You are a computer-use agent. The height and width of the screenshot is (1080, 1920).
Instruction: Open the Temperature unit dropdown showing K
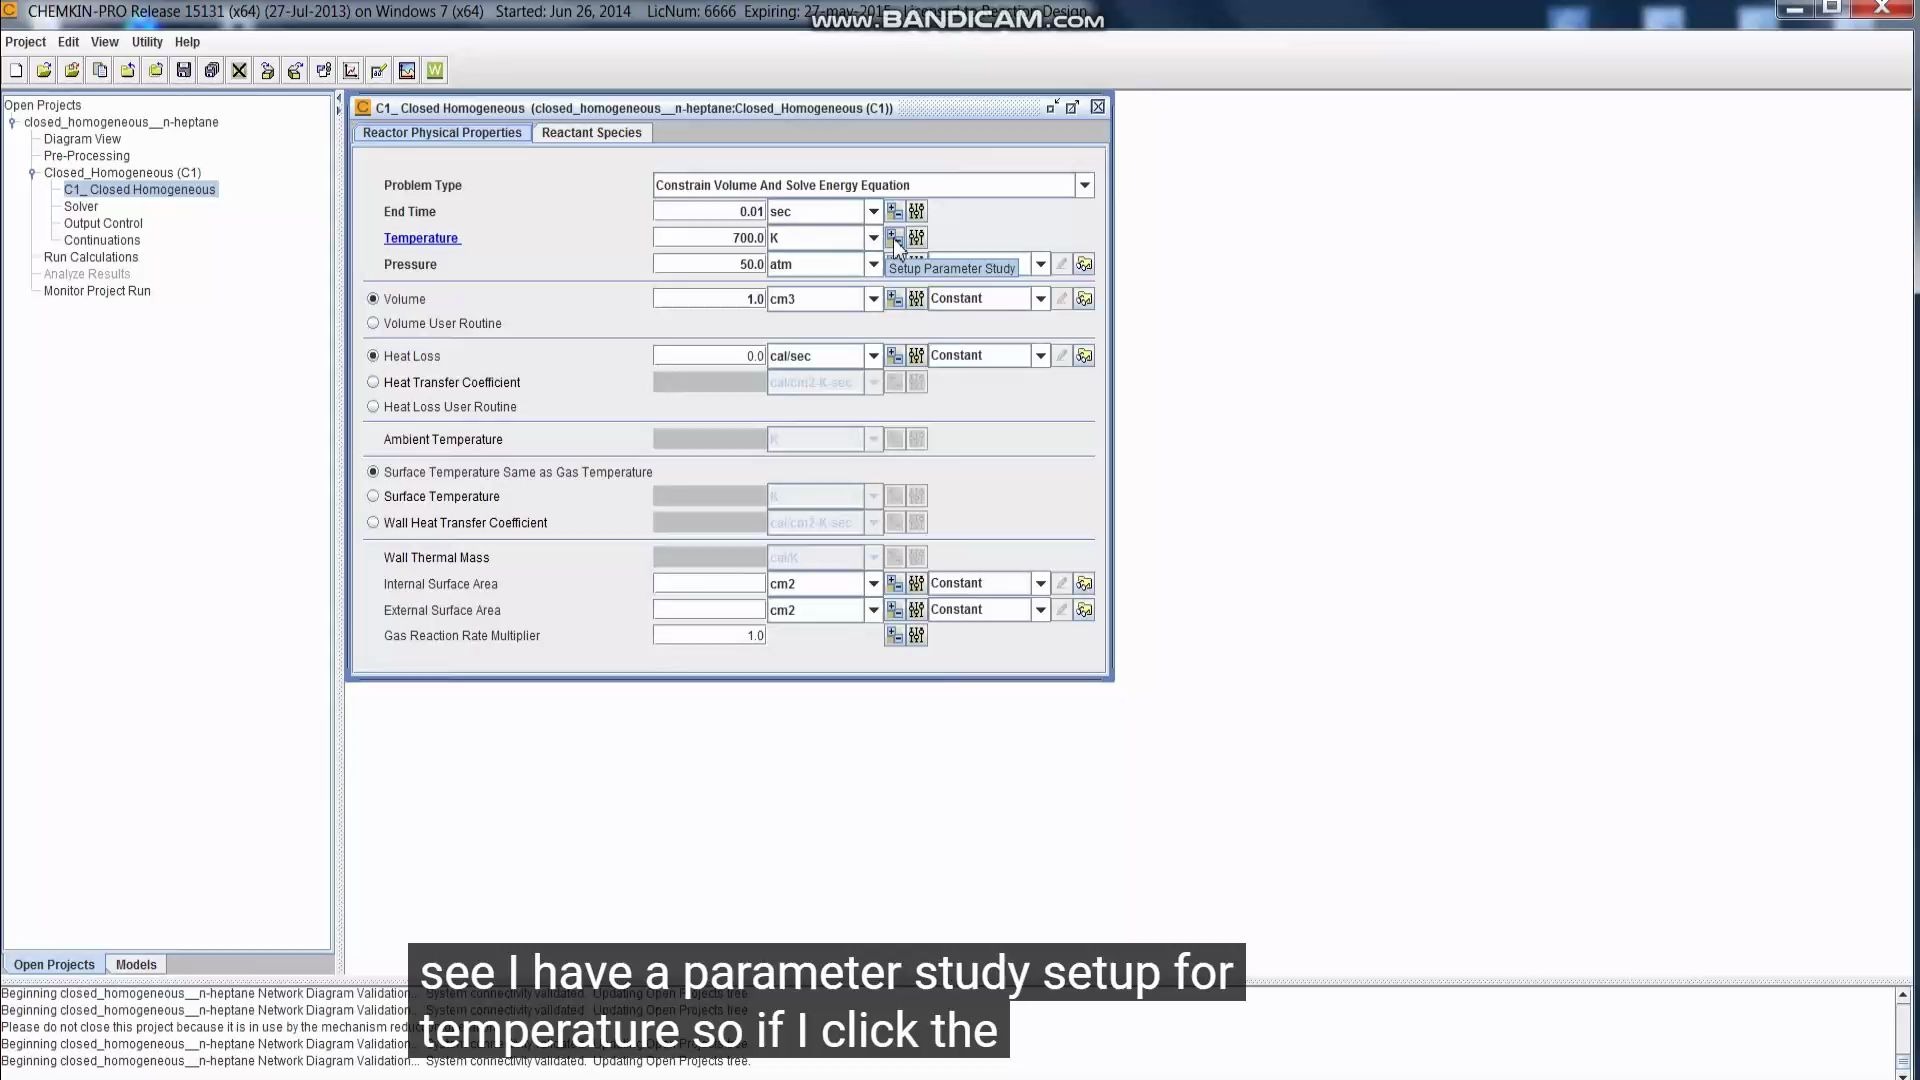[x=873, y=237]
